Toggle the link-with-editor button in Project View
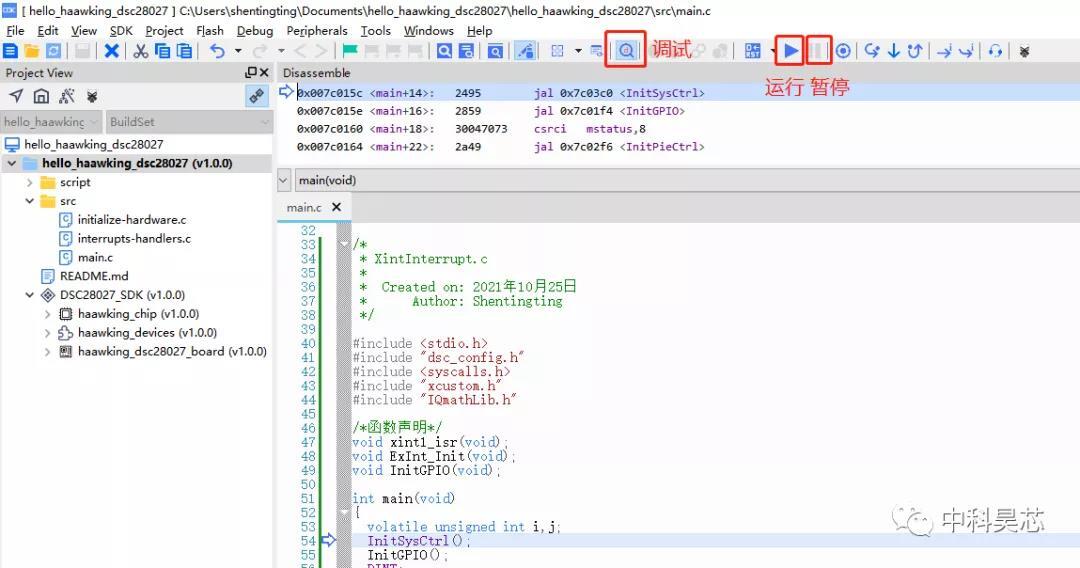Viewport: 1080px width, 568px height. coord(257,96)
